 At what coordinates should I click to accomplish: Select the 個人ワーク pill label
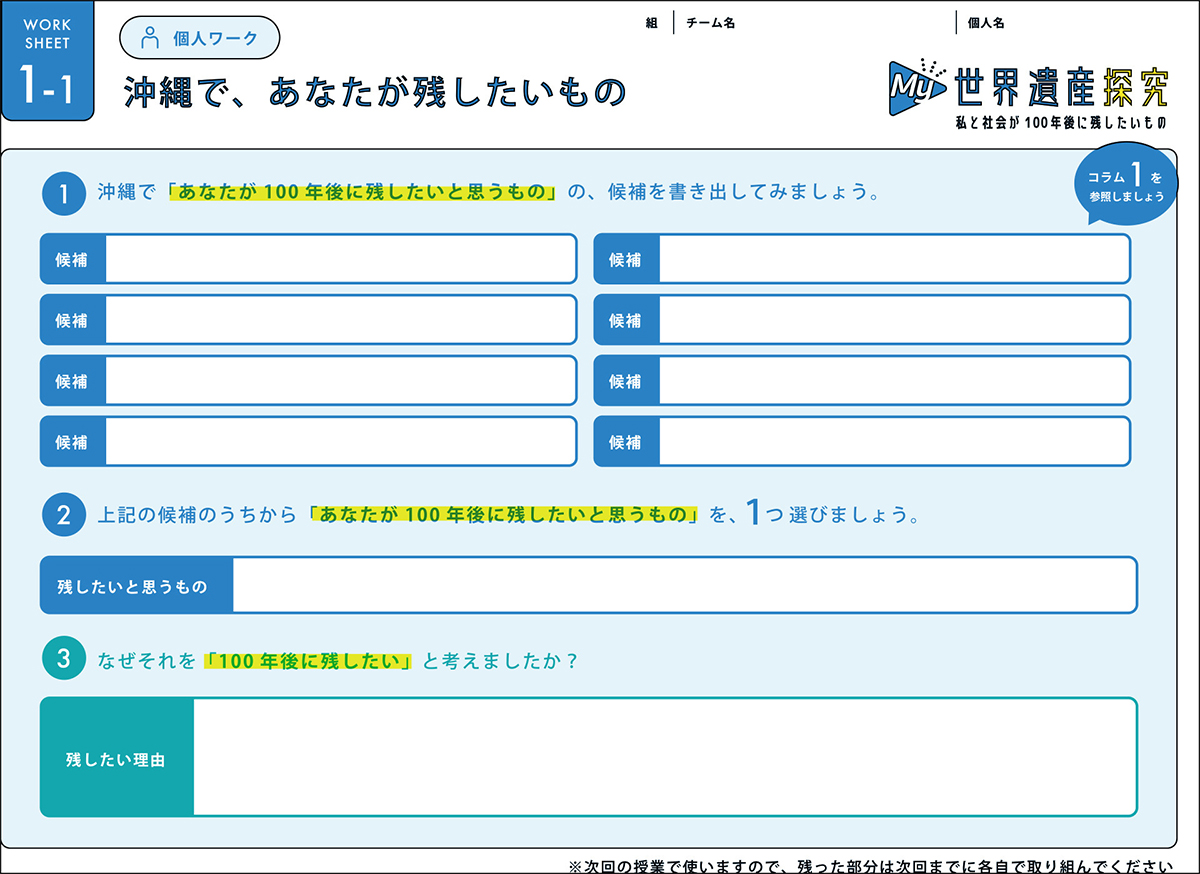(x=199, y=39)
